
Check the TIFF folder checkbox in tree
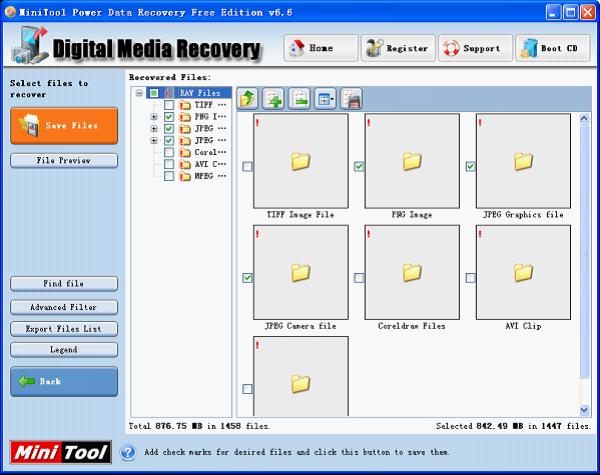pyautogui.click(x=169, y=105)
